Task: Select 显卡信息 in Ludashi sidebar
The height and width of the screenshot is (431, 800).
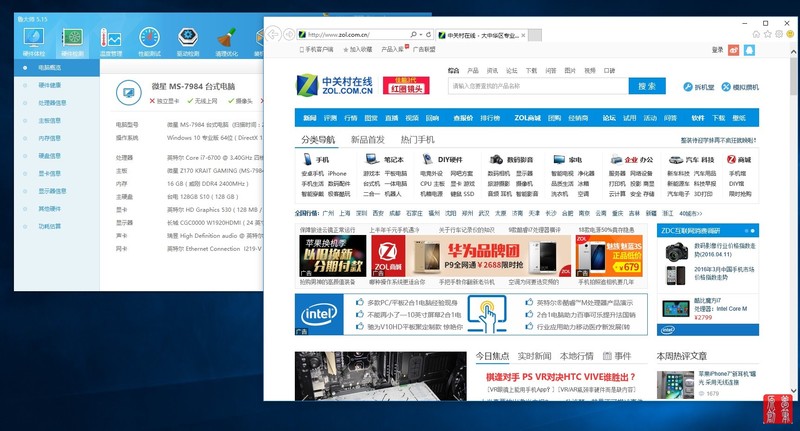Action: (49, 173)
